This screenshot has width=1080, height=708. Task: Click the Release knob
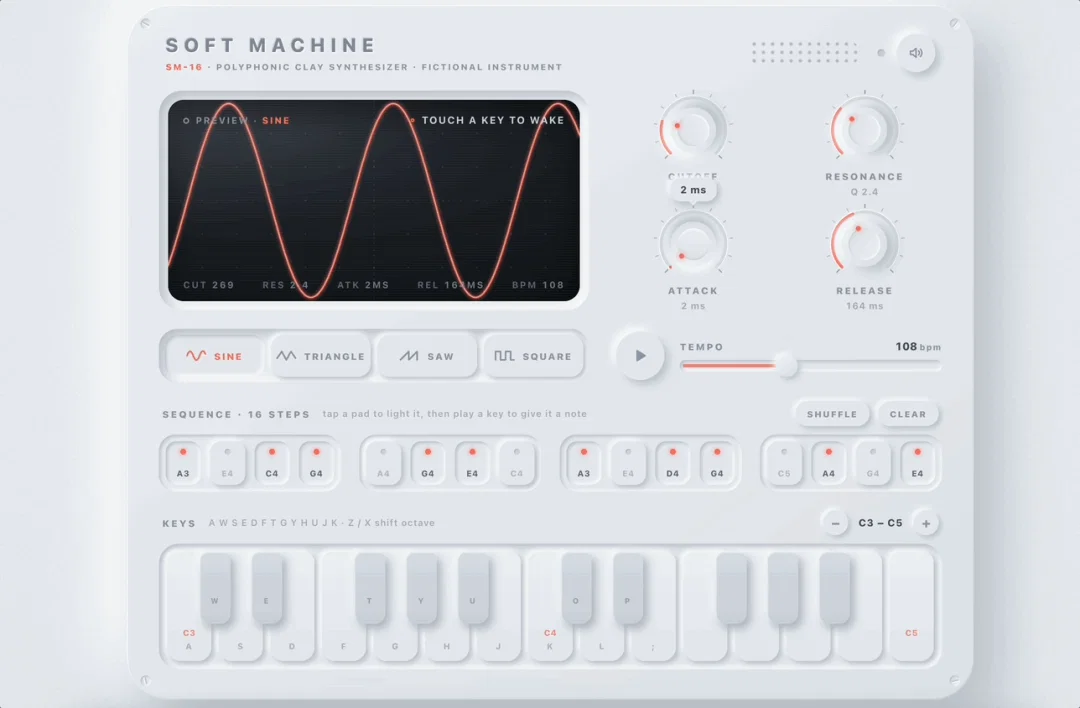pos(864,243)
